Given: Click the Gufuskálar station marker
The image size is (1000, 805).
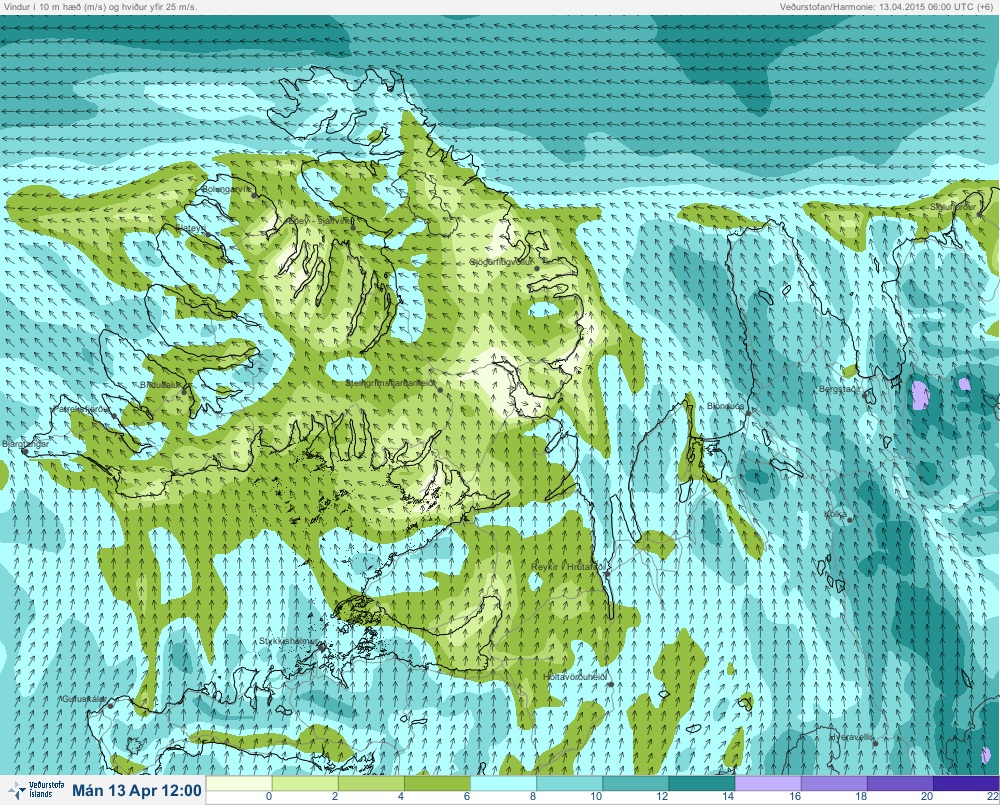Looking at the screenshot, I should [110, 705].
